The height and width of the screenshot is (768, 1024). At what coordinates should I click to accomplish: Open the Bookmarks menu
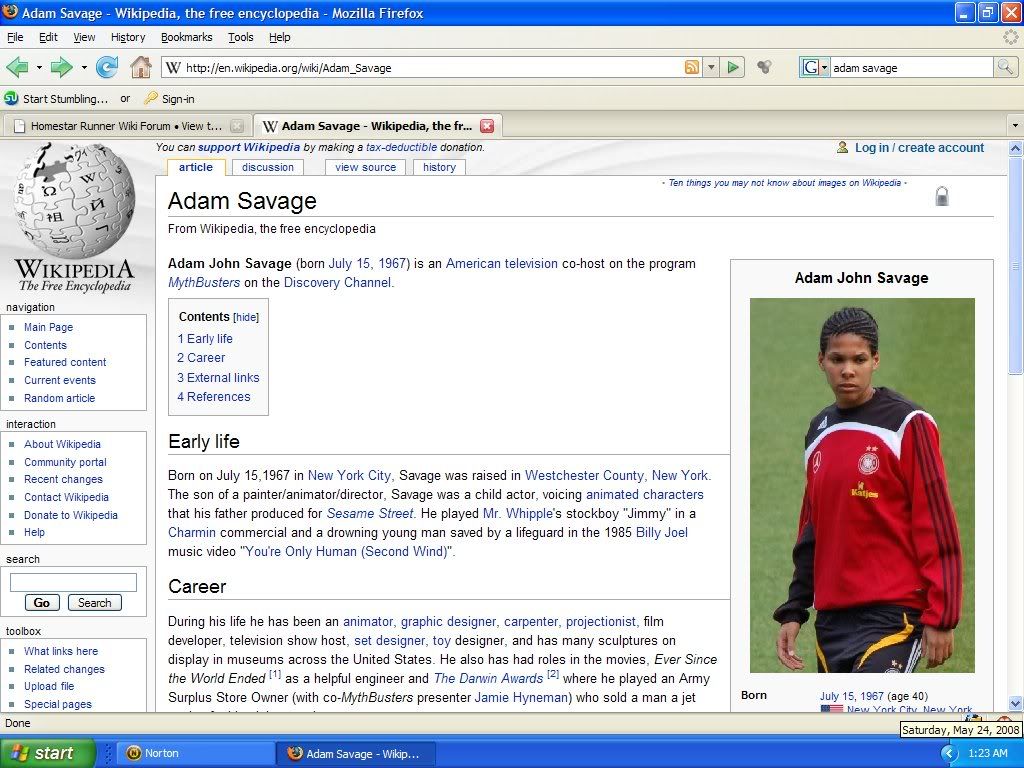(x=186, y=37)
